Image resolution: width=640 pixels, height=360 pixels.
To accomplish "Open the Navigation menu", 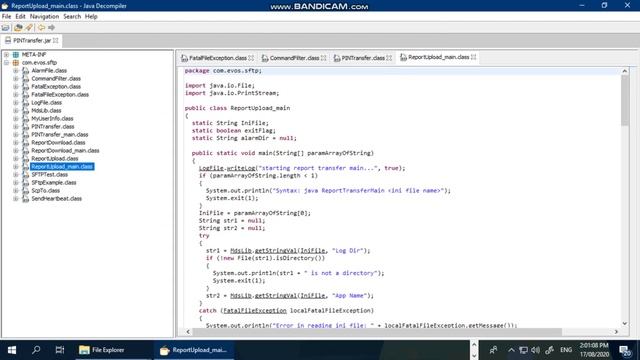I will (x=44, y=16).
